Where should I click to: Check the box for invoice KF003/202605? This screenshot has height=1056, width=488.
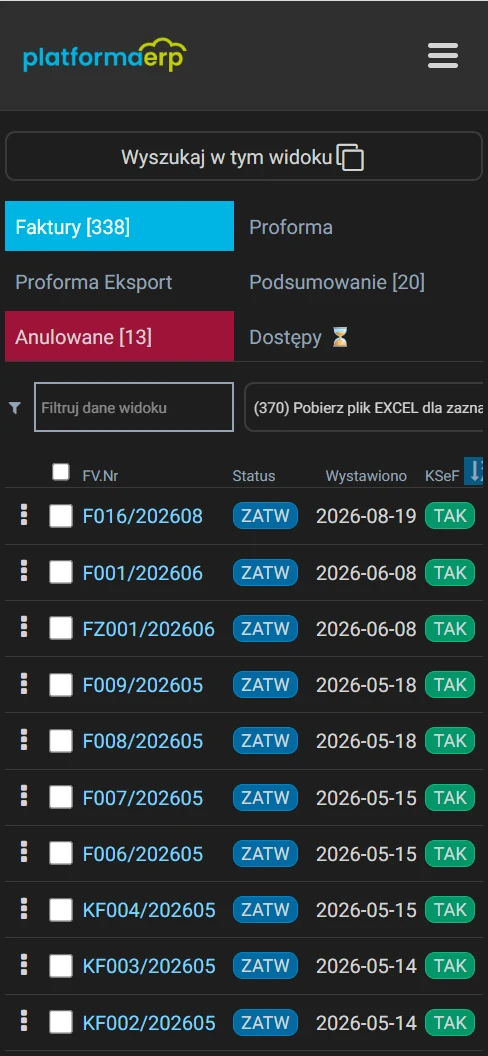(x=61, y=966)
